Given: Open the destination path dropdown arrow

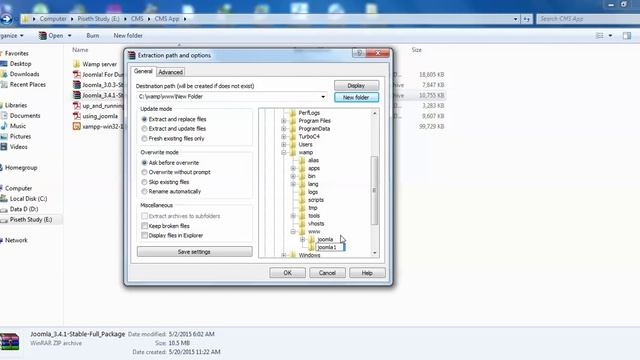Looking at the screenshot, I should click(x=323, y=97).
